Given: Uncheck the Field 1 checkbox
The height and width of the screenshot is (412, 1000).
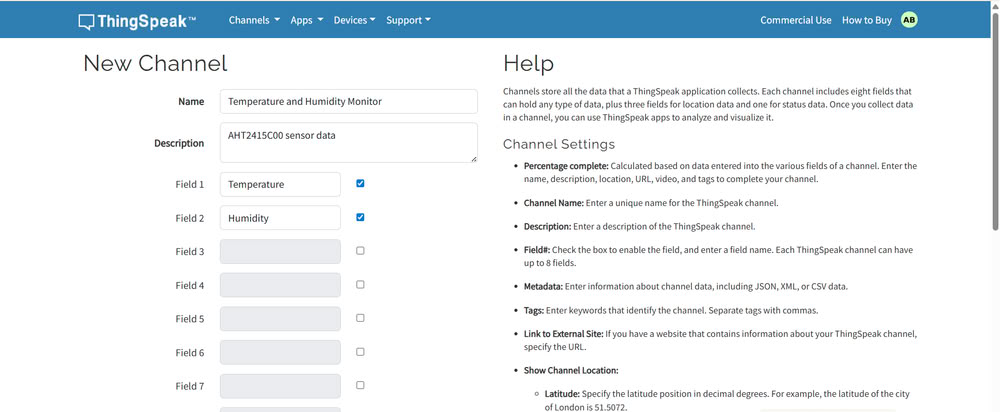Looking at the screenshot, I should 360,184.
